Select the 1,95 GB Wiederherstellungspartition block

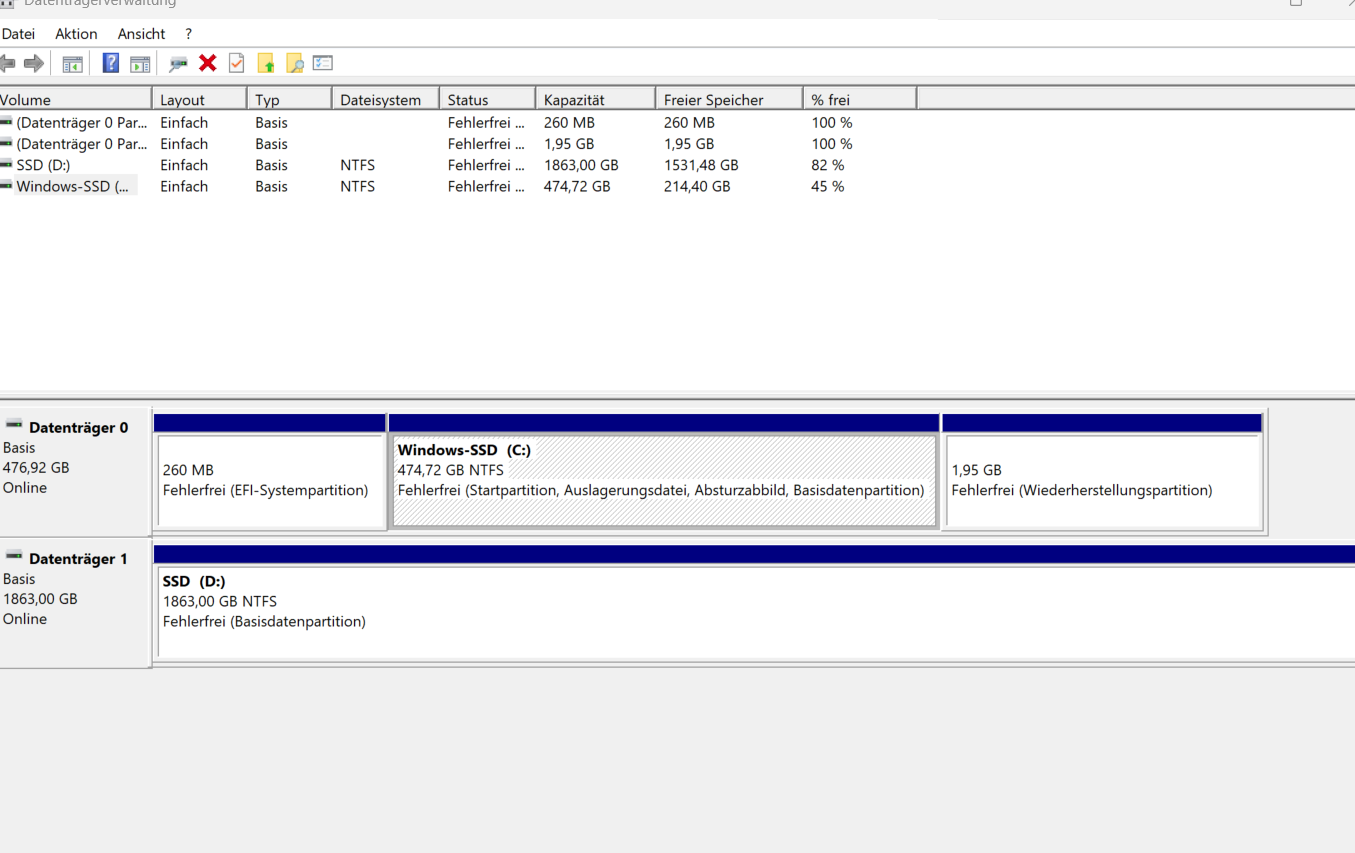pos(1103,481)
